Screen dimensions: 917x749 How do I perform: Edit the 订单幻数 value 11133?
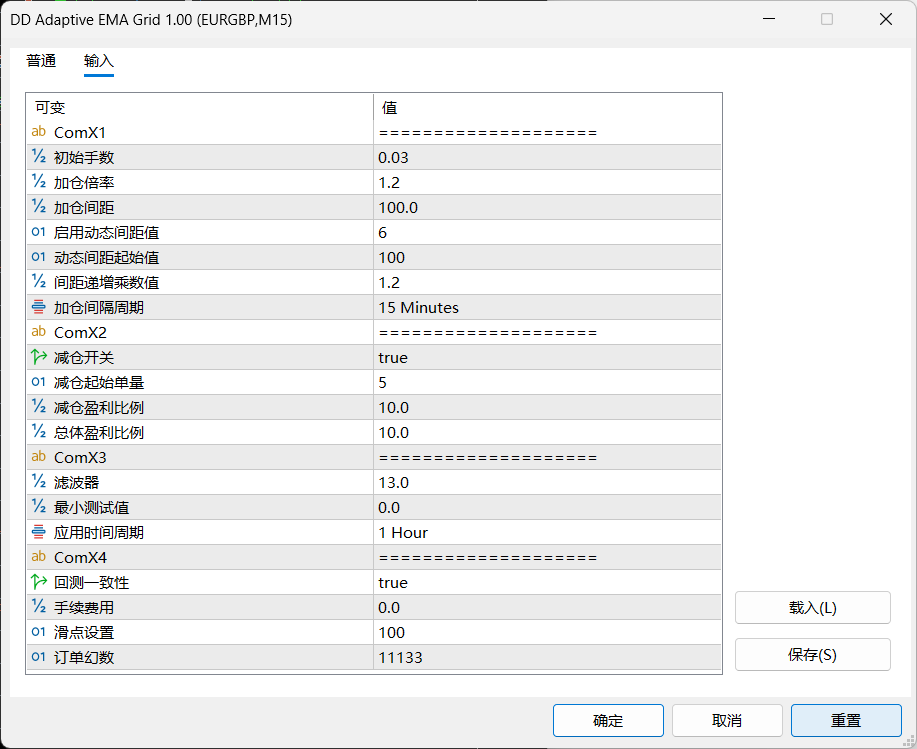[x=547, y=657]
